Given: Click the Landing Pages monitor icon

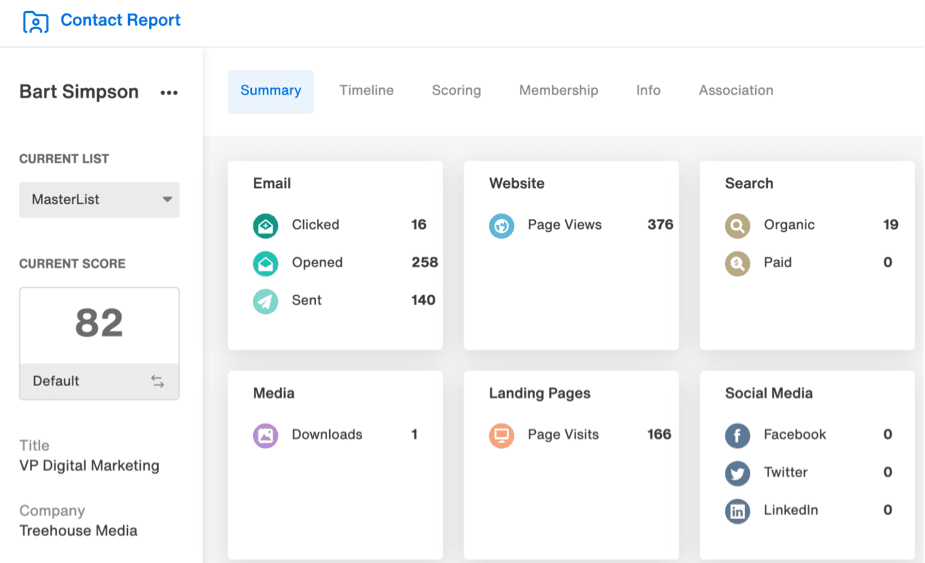Looking at the screenshot, I should (x=501, y=435).
